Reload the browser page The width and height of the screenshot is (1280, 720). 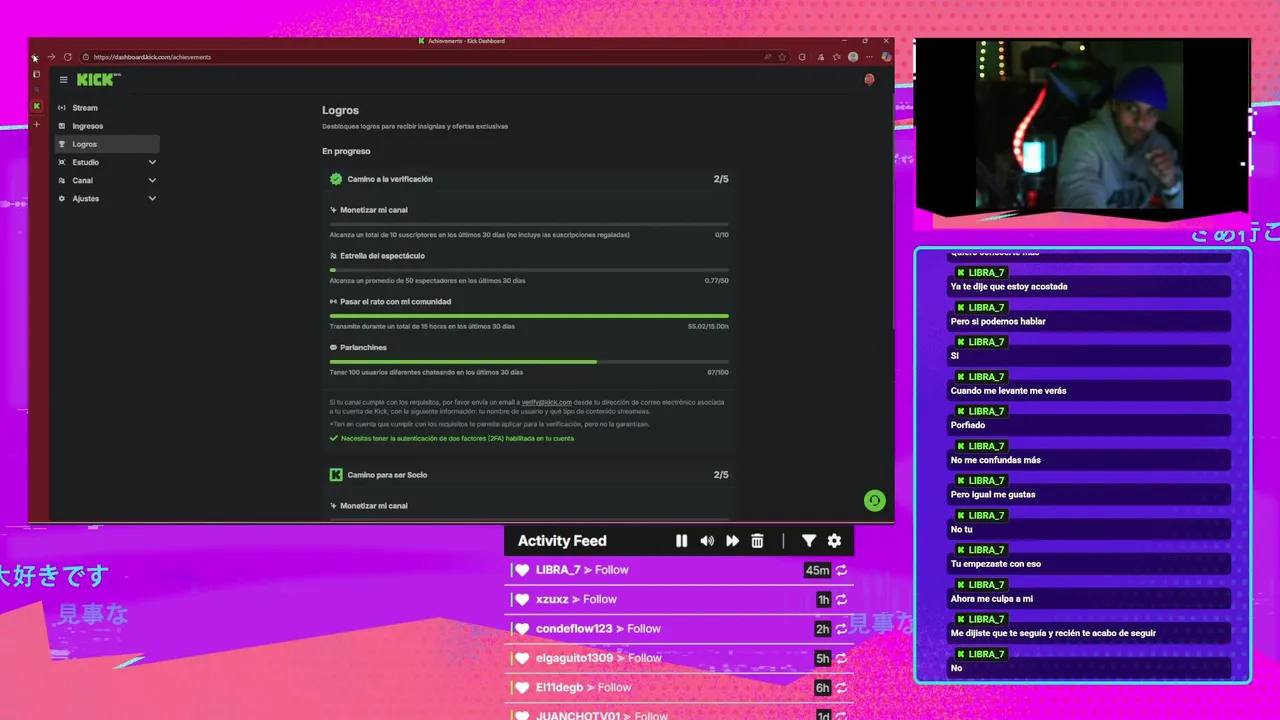[67, 57]
